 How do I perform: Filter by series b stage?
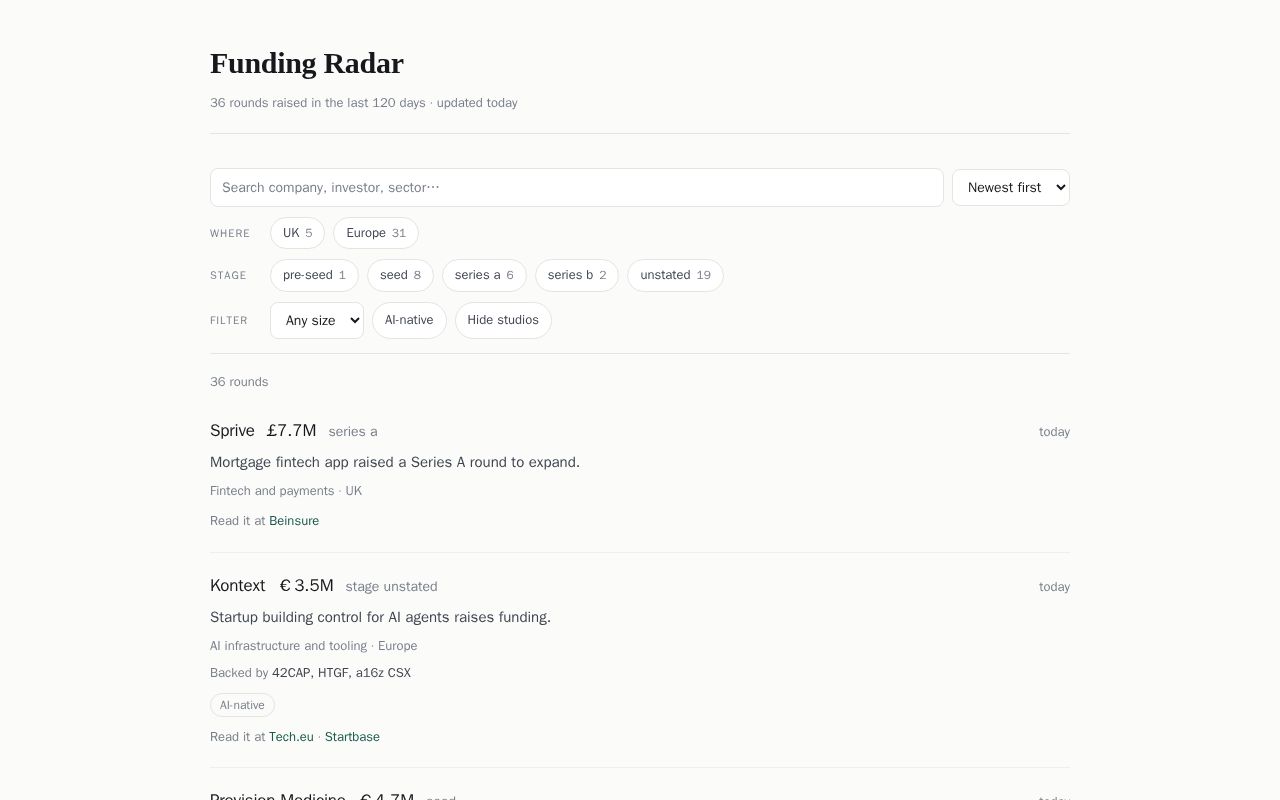(x=577, y=275)
